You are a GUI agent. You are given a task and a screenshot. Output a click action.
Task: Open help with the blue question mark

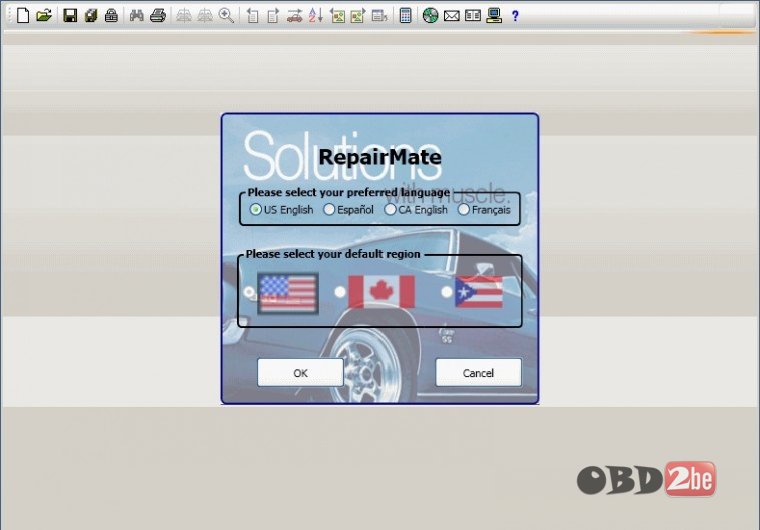click(515, 16)
